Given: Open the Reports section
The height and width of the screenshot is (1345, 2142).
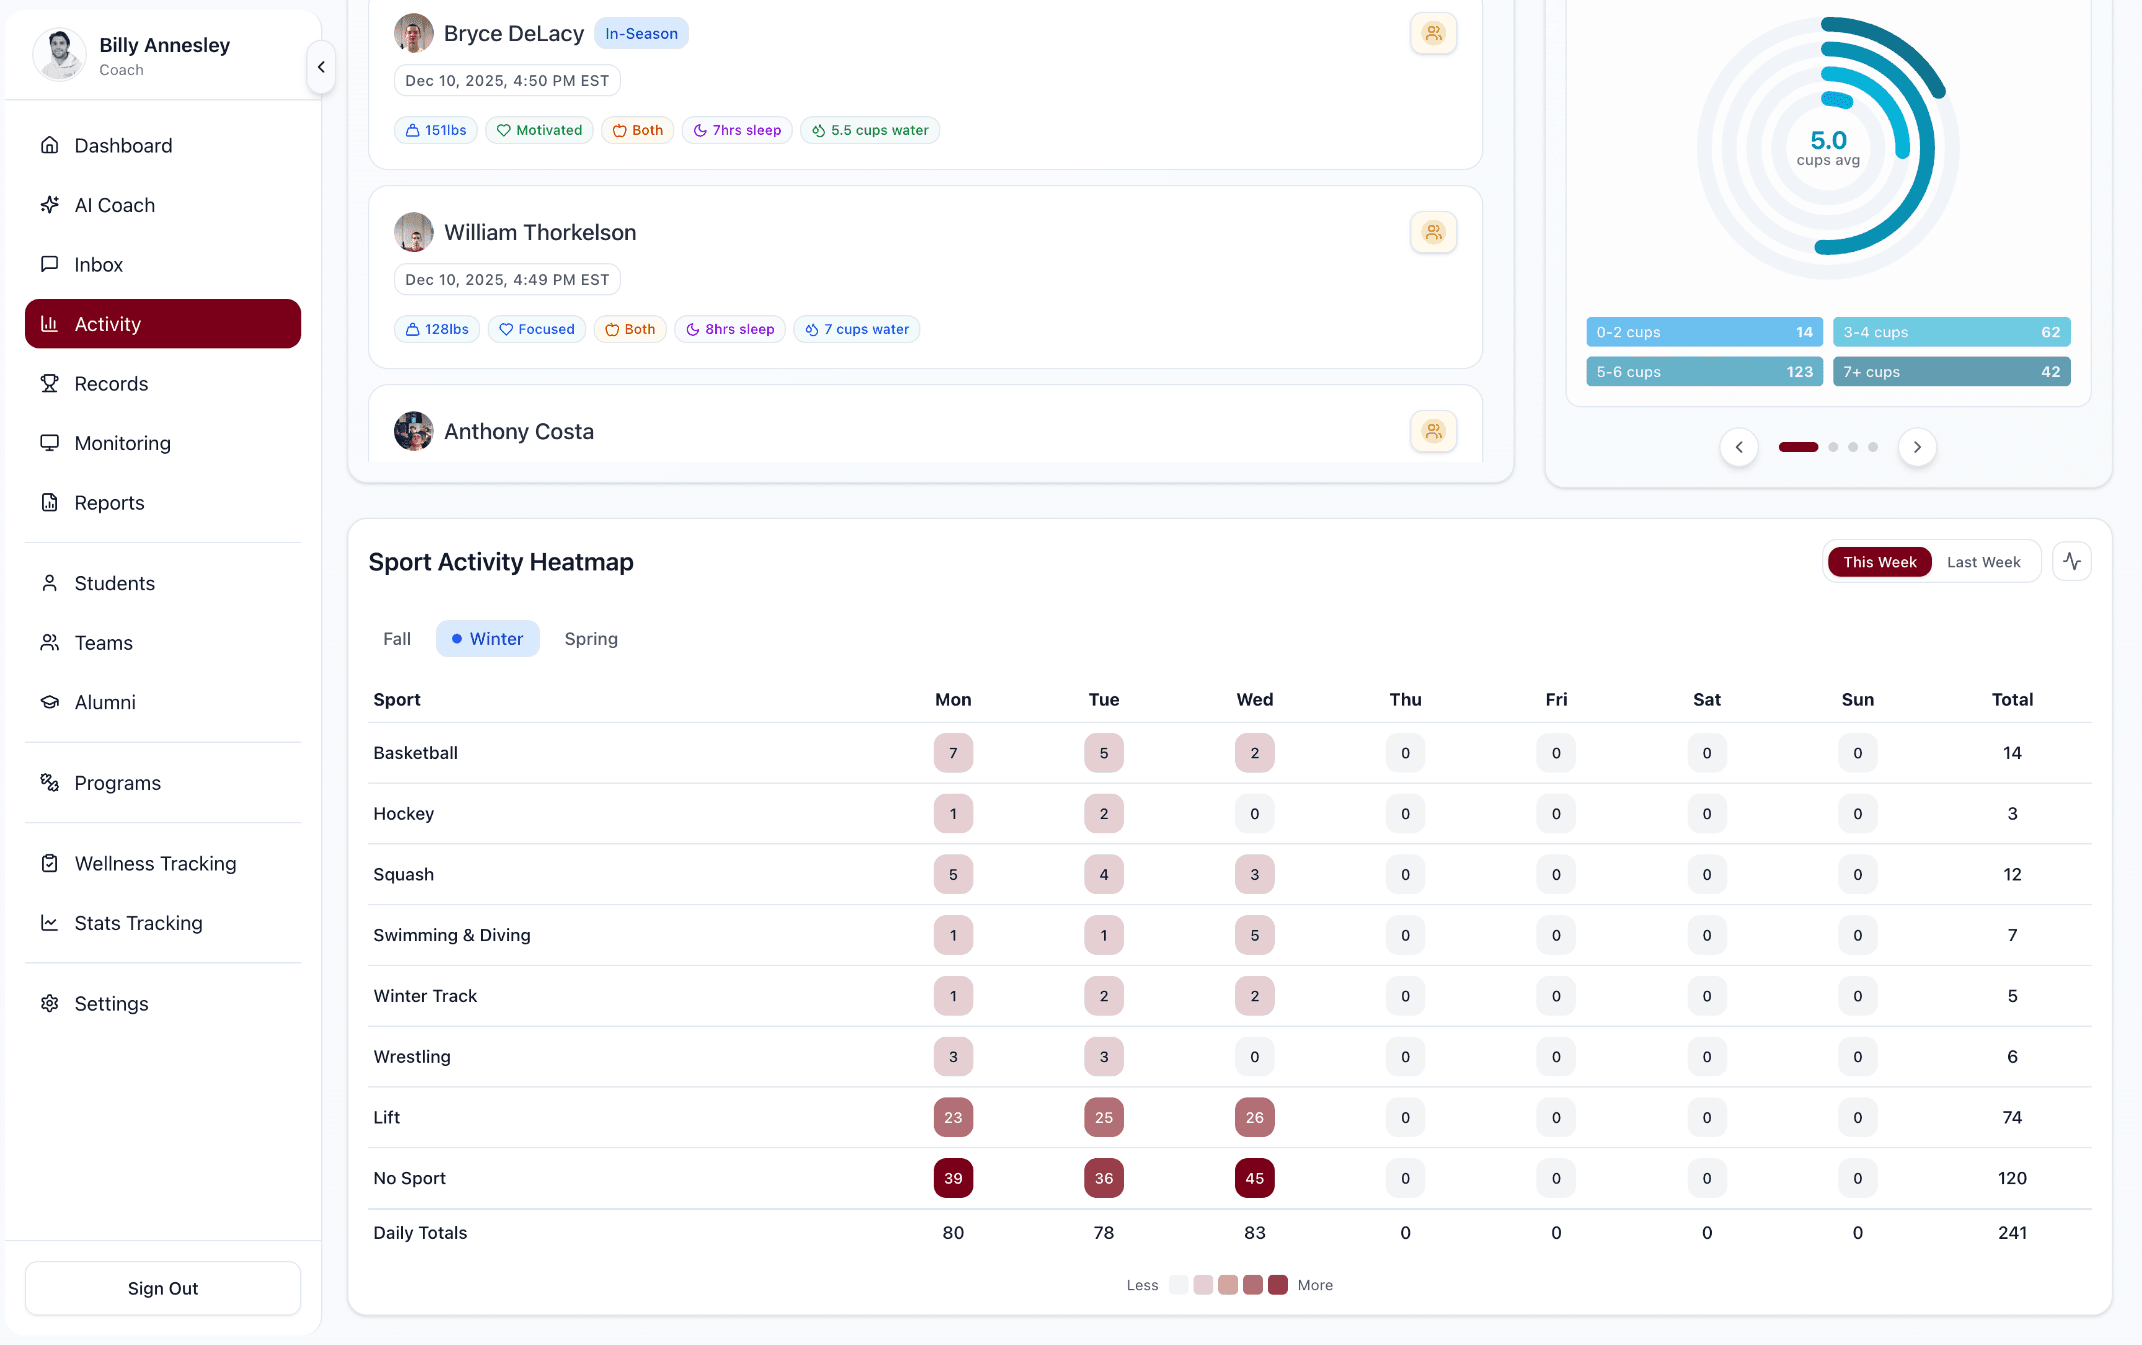Looking at the screenshot, I should [x=109, y=502].
